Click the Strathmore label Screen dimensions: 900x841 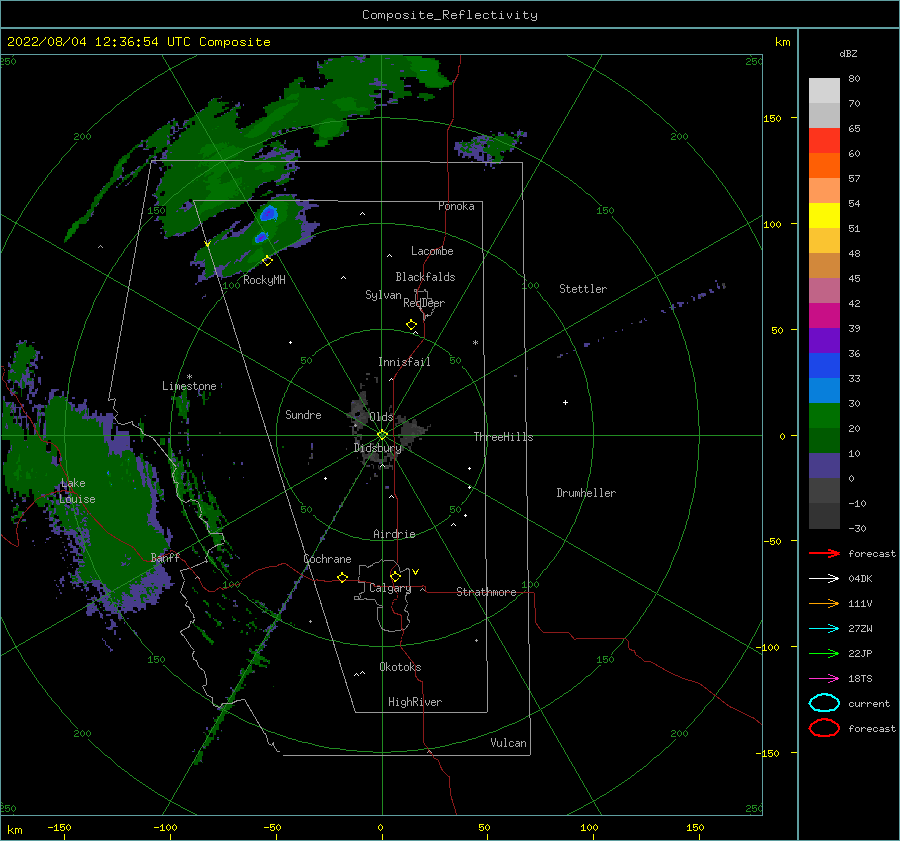(x=486, y=592)
